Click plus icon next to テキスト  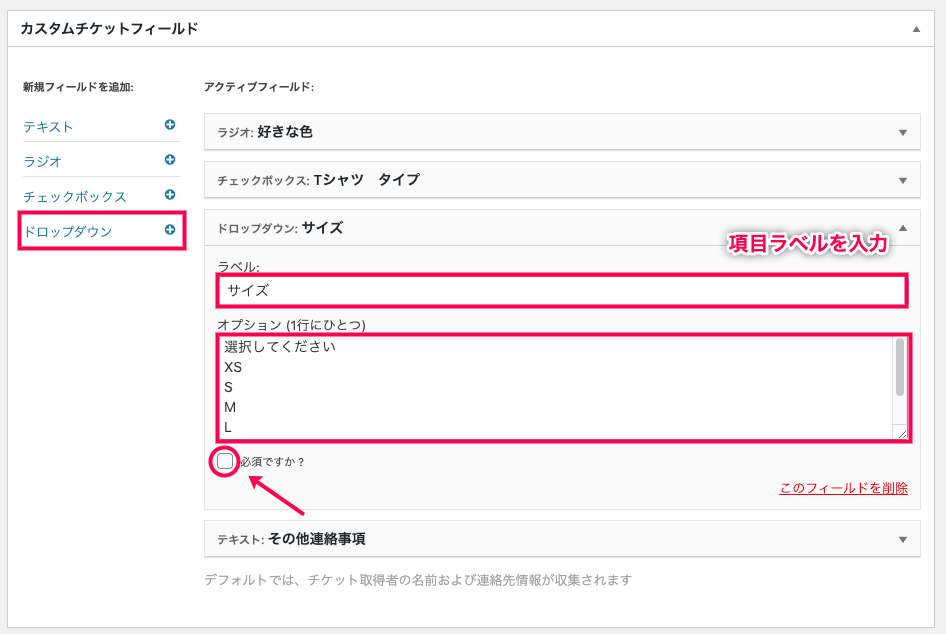click(x=170, y=125)
